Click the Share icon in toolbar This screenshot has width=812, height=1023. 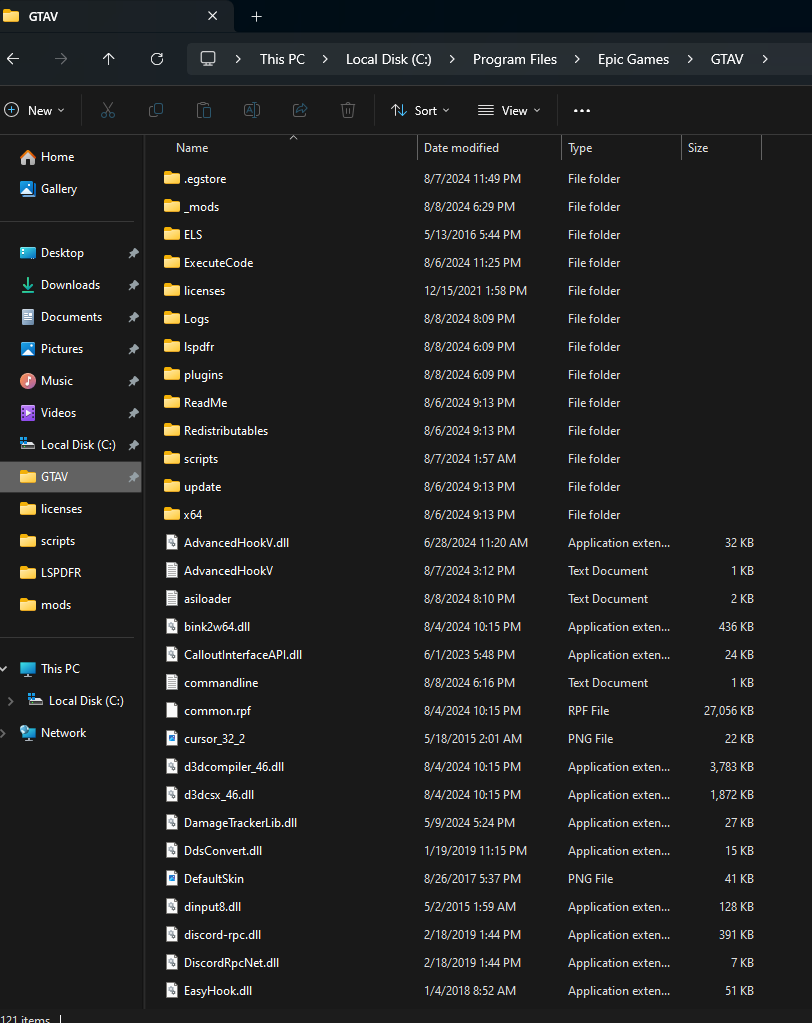pos(300,110)
